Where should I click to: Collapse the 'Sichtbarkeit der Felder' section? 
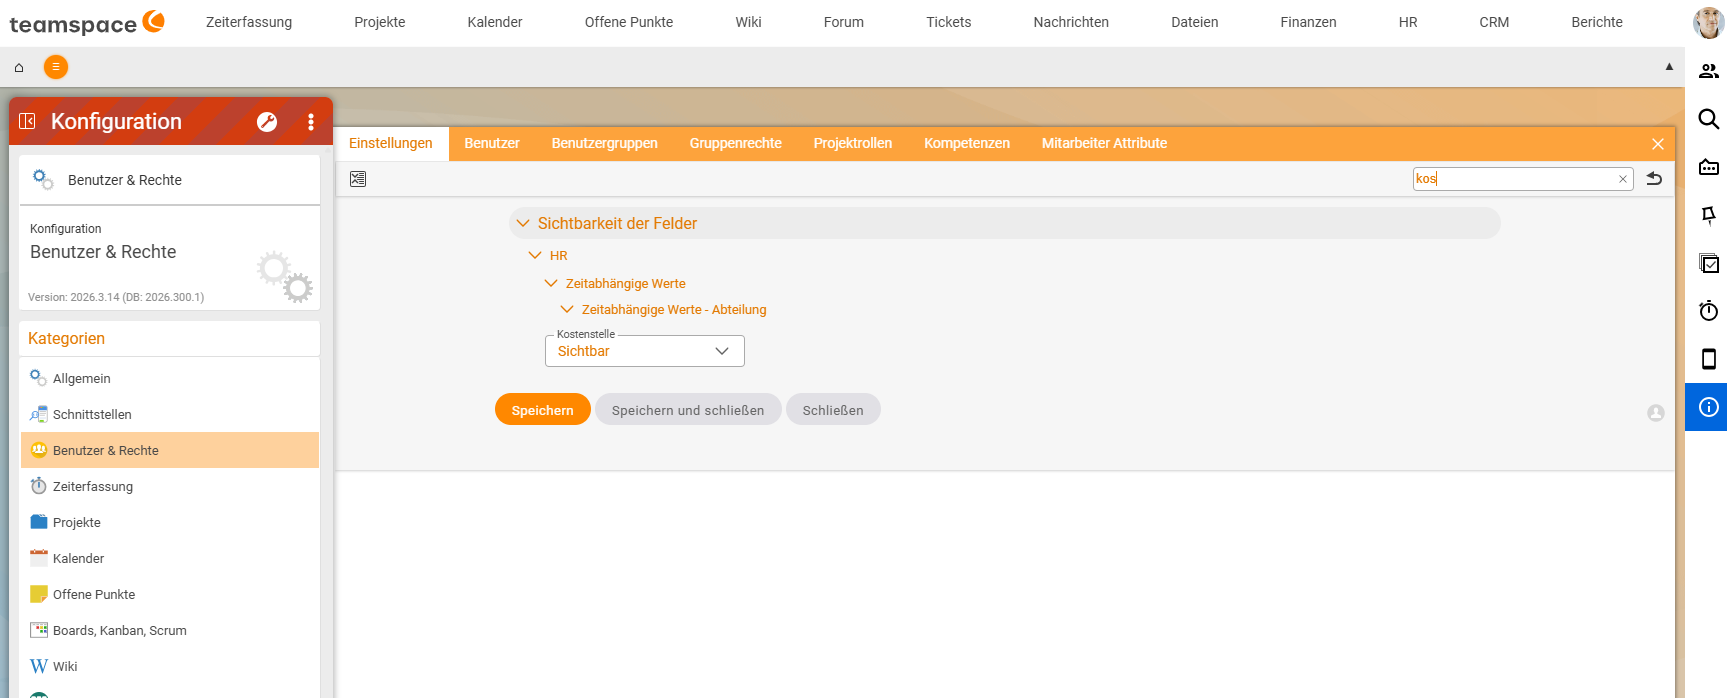tap(522, 223)
